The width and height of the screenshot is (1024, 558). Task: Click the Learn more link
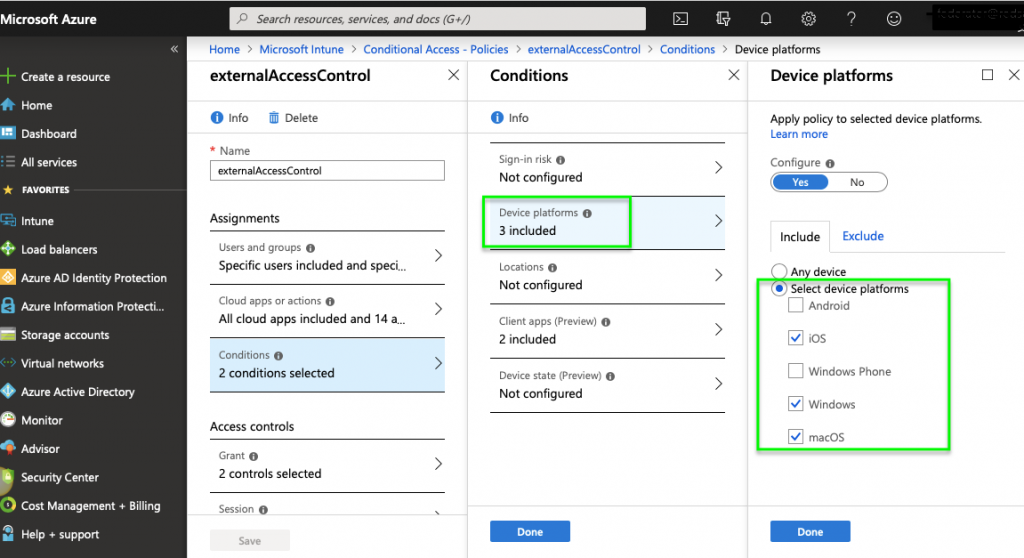click(x=799, y=134)
